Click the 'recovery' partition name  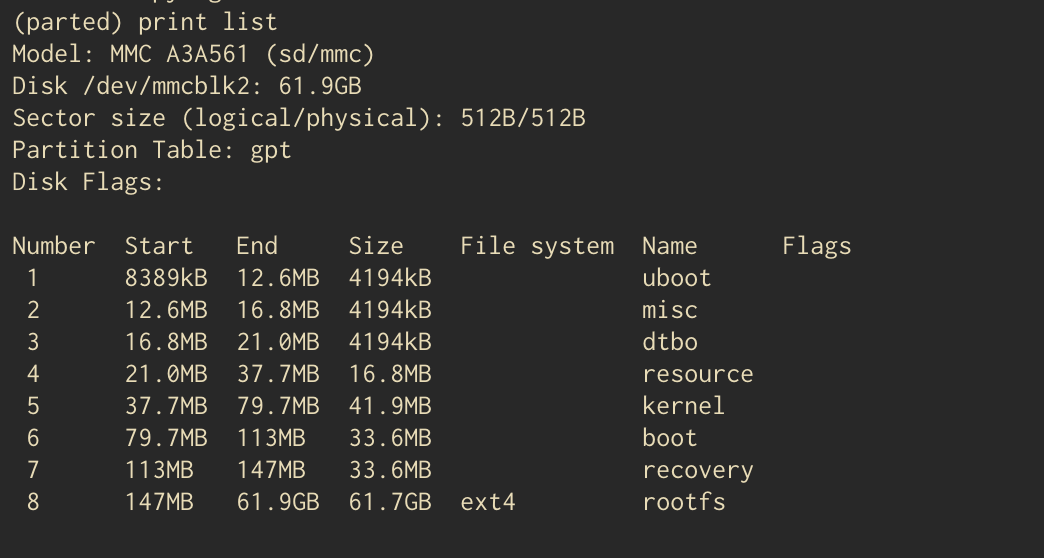point(697,470)
